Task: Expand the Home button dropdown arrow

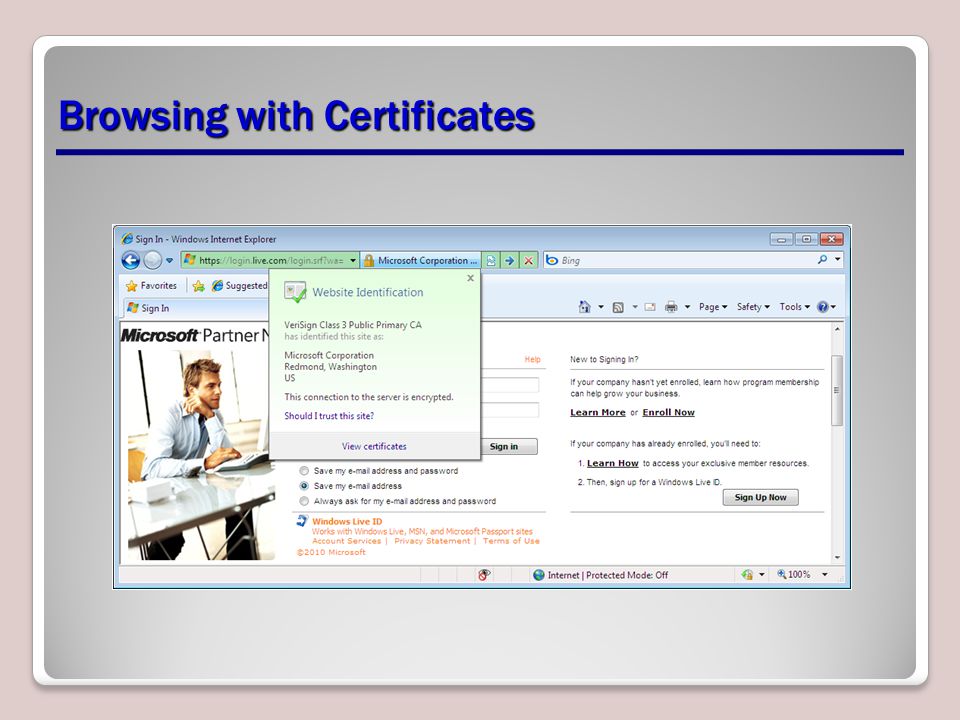Action: (601, 307)
